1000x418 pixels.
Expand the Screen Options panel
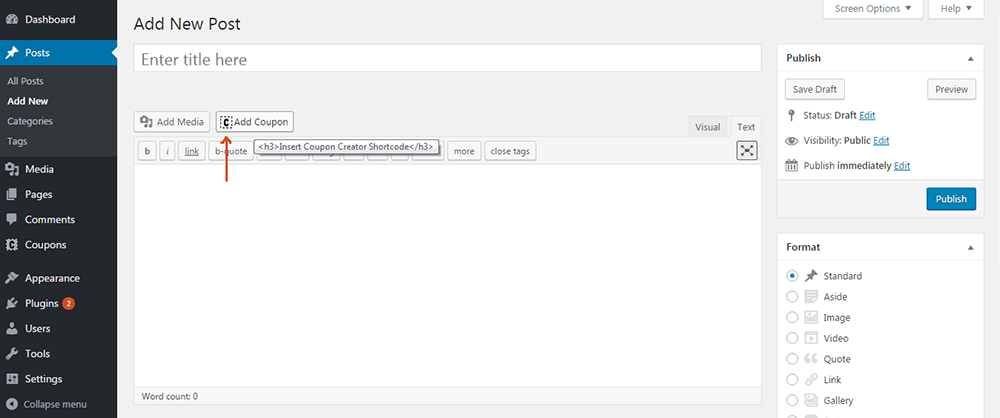point(872,9)
